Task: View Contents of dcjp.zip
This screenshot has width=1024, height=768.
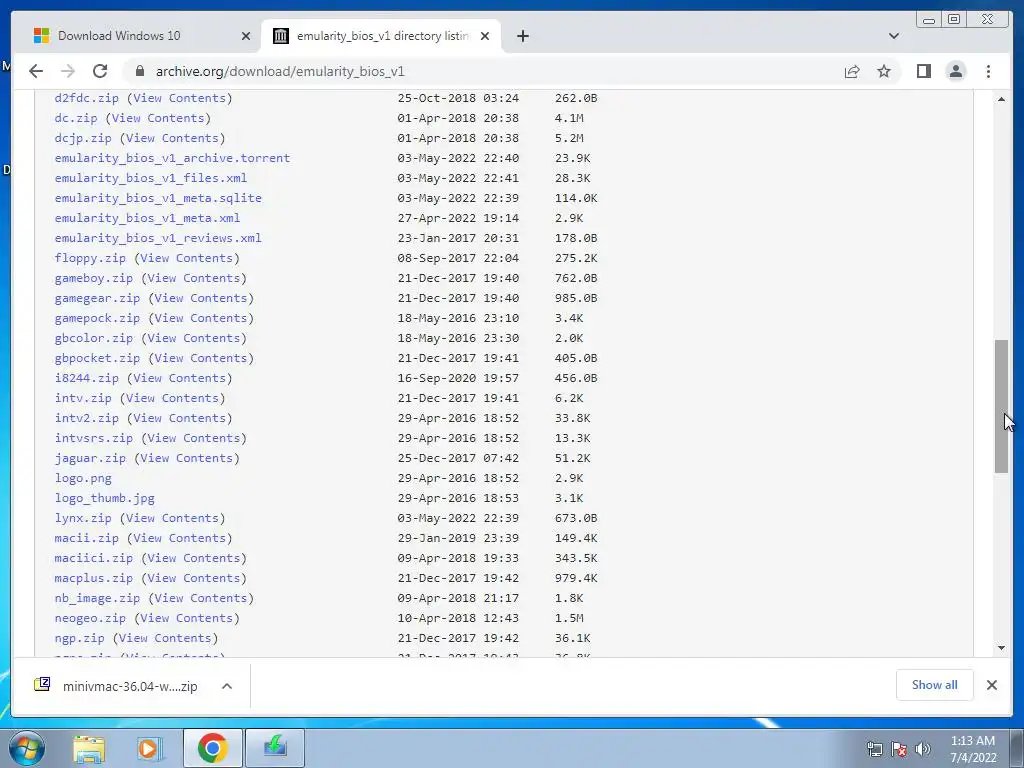Action: 172,138
